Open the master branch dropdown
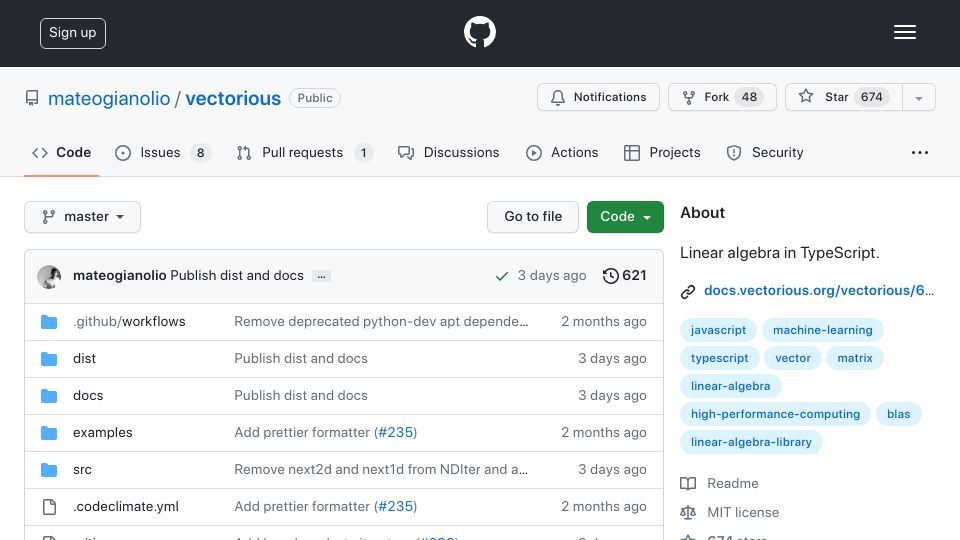 point(83,217)
